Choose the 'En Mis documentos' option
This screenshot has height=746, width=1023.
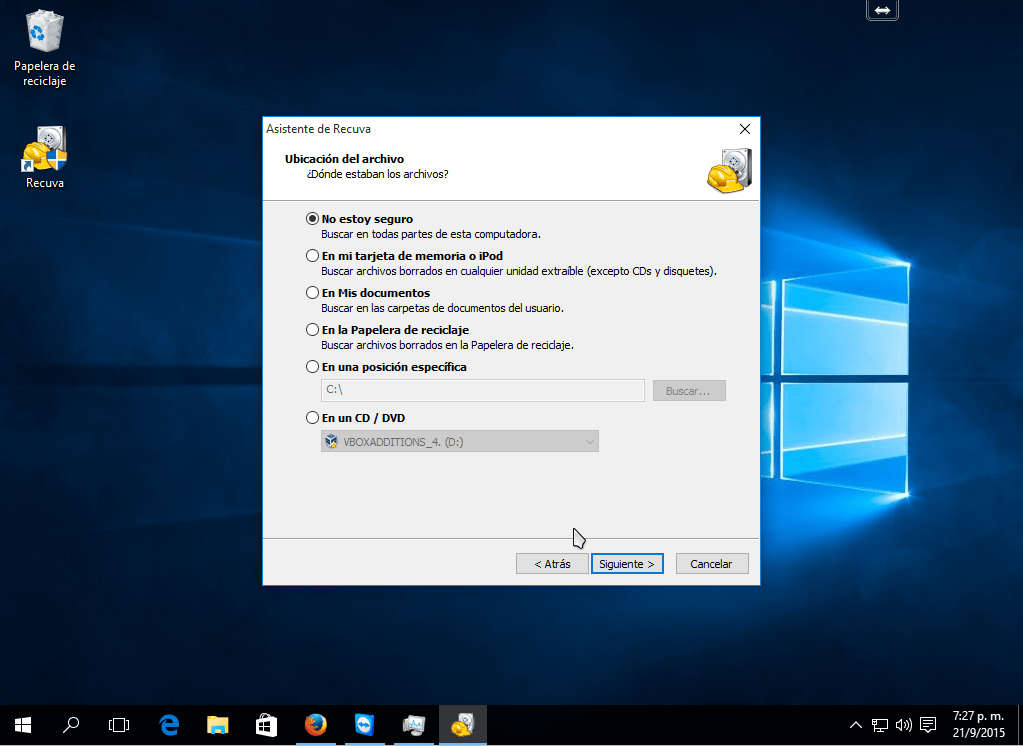(313, 293)
